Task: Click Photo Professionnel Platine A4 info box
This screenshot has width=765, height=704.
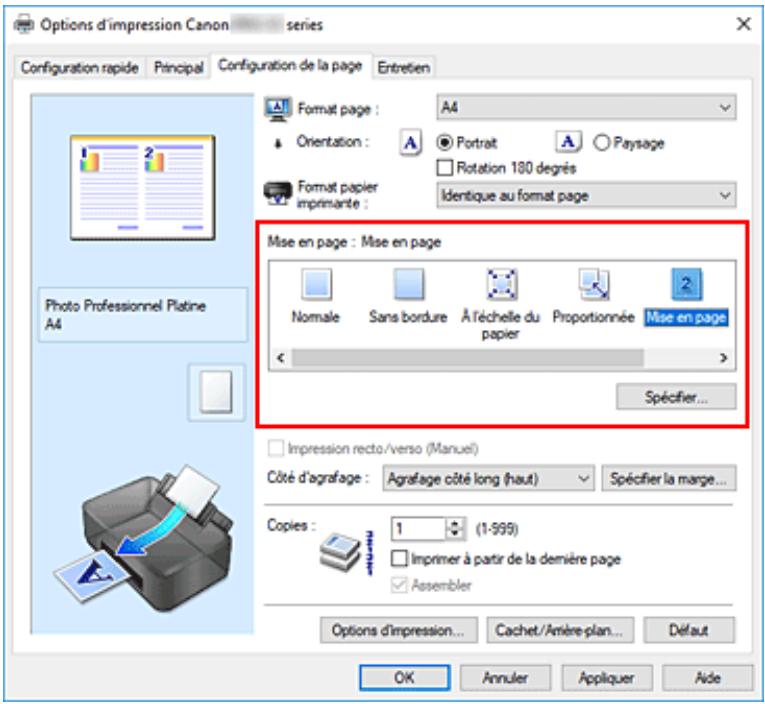Action: (143, 315)
